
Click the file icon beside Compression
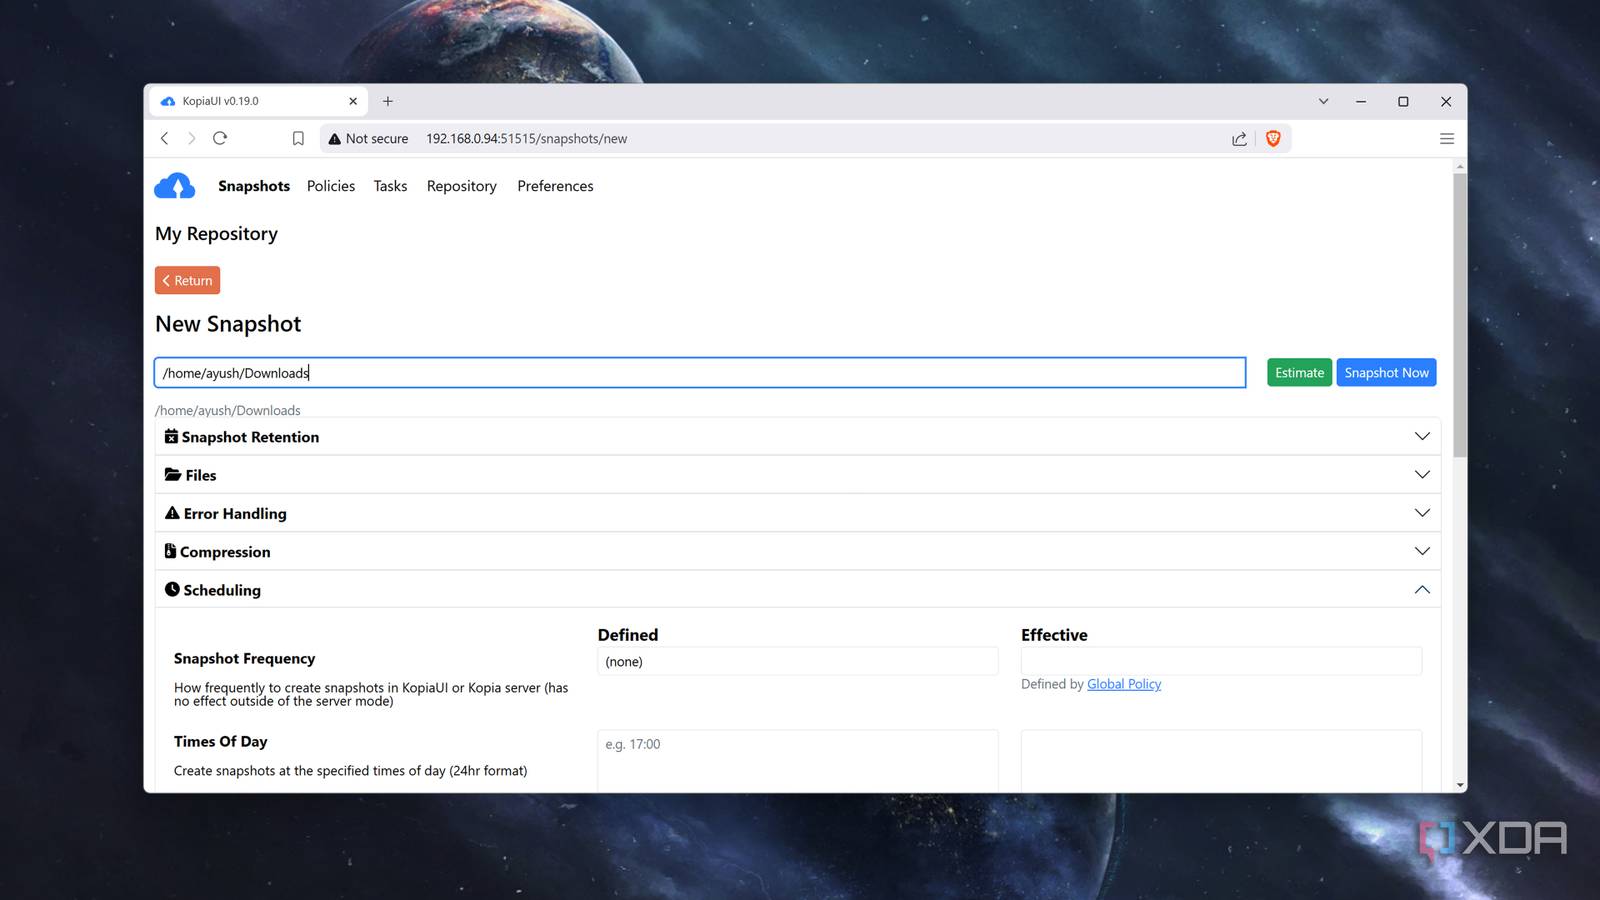click(x=171, y=551)
